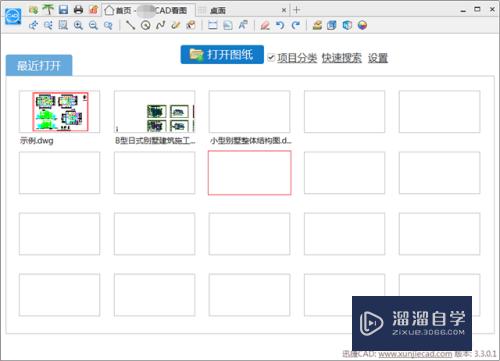Click the area measure icon
Image resolution: width=500 pixels, height=361 pixels.
pos(228,25)
